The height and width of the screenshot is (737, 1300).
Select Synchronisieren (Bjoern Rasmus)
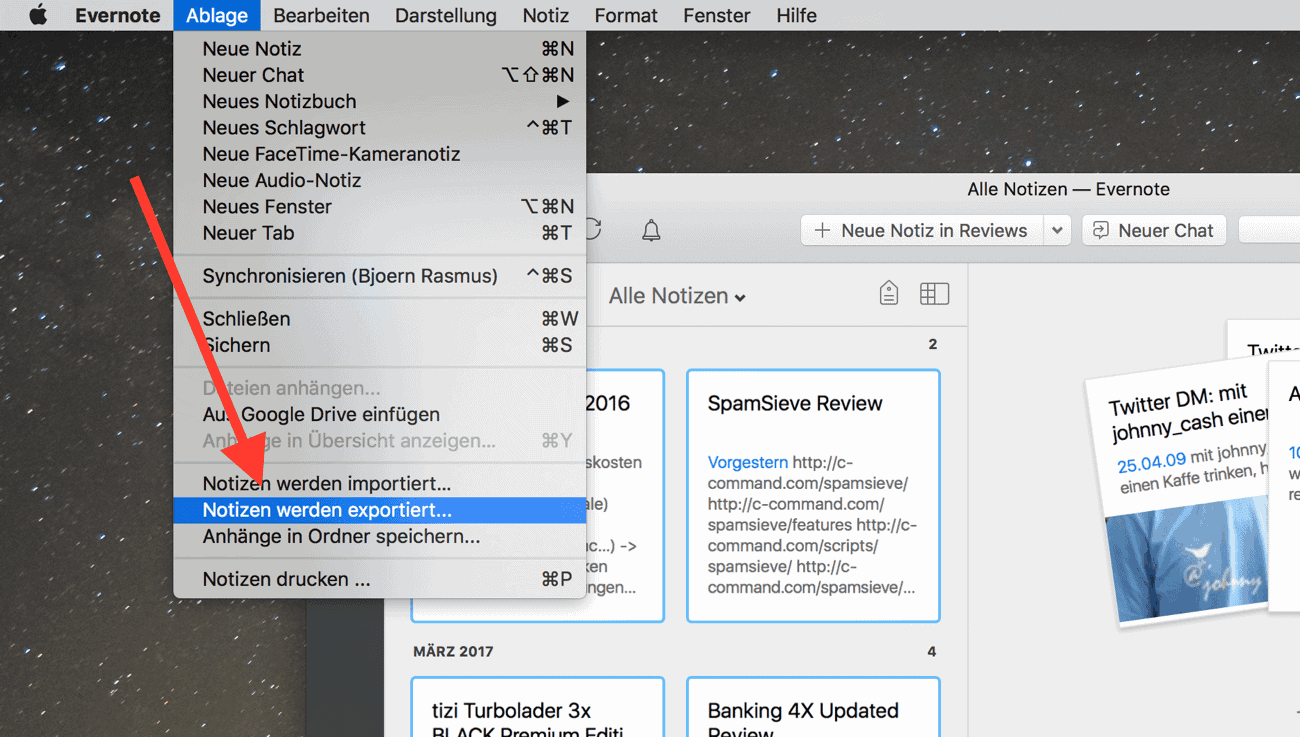[380, 276]
